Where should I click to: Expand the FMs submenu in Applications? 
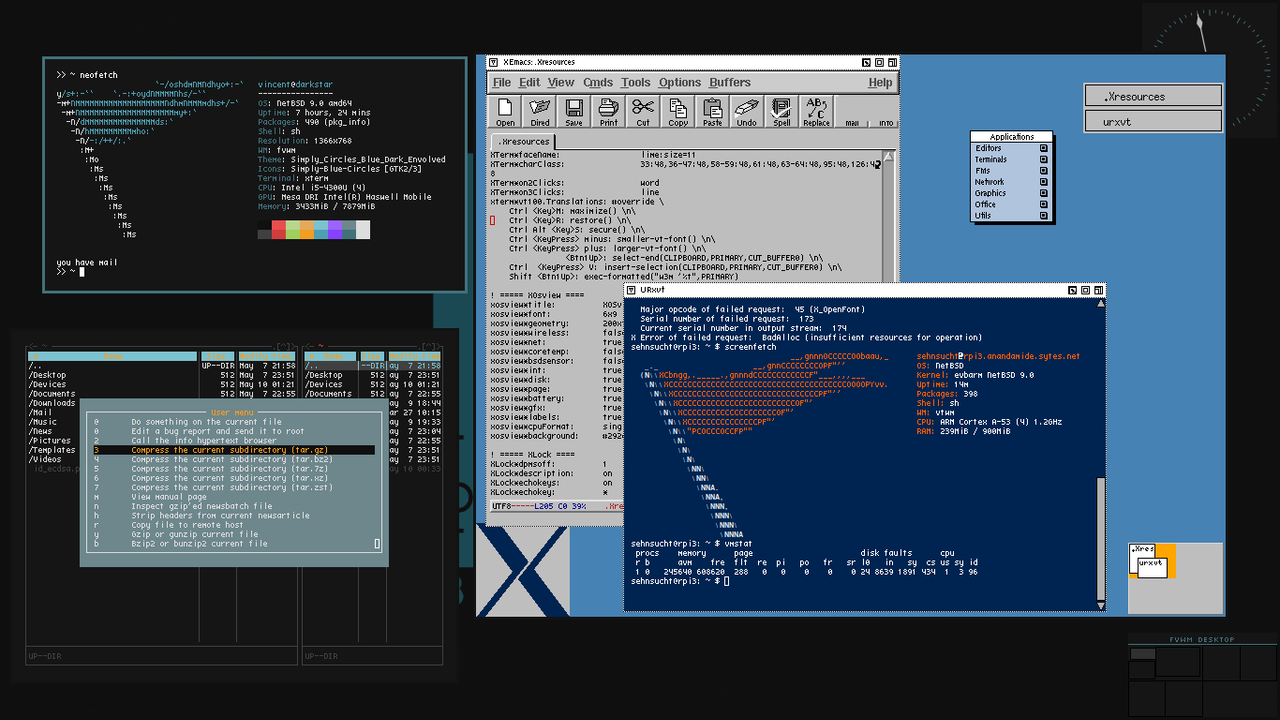[1011, 171]
